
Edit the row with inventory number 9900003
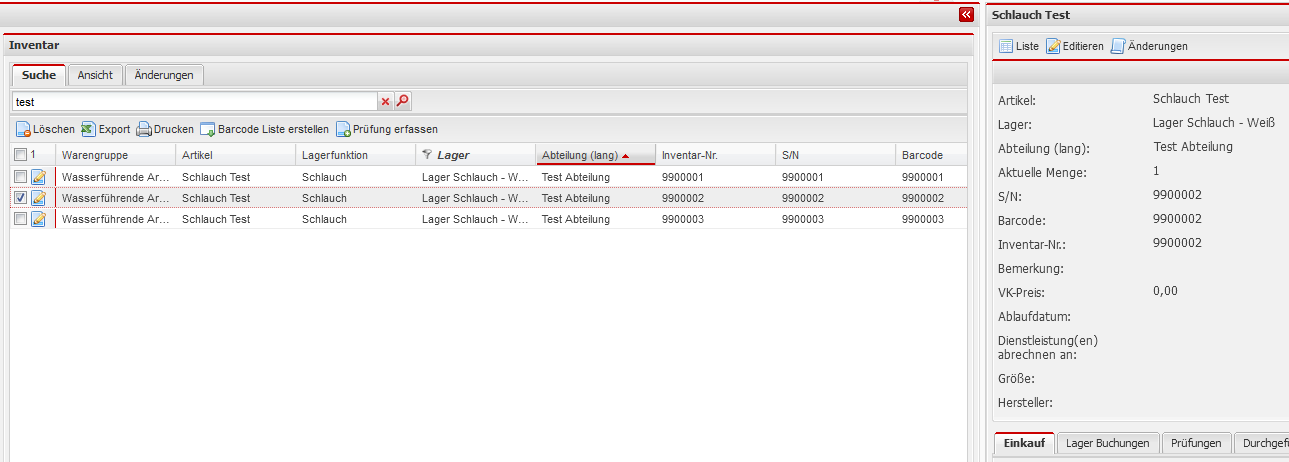pos(39,219)
